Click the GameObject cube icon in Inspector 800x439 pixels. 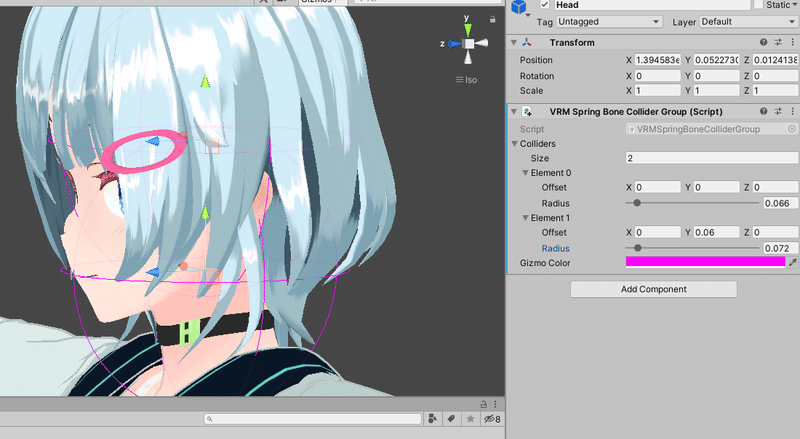(x=519, y=7)
